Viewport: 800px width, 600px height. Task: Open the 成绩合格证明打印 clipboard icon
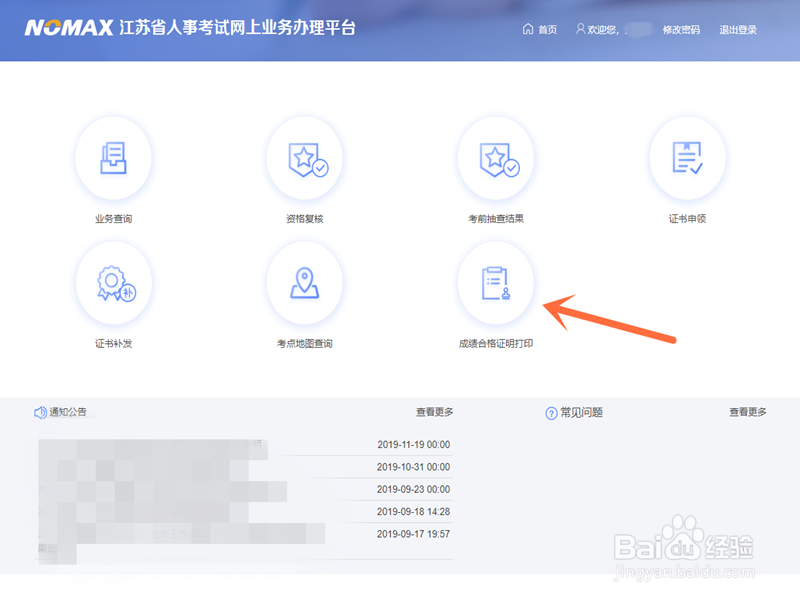(496, 283)
